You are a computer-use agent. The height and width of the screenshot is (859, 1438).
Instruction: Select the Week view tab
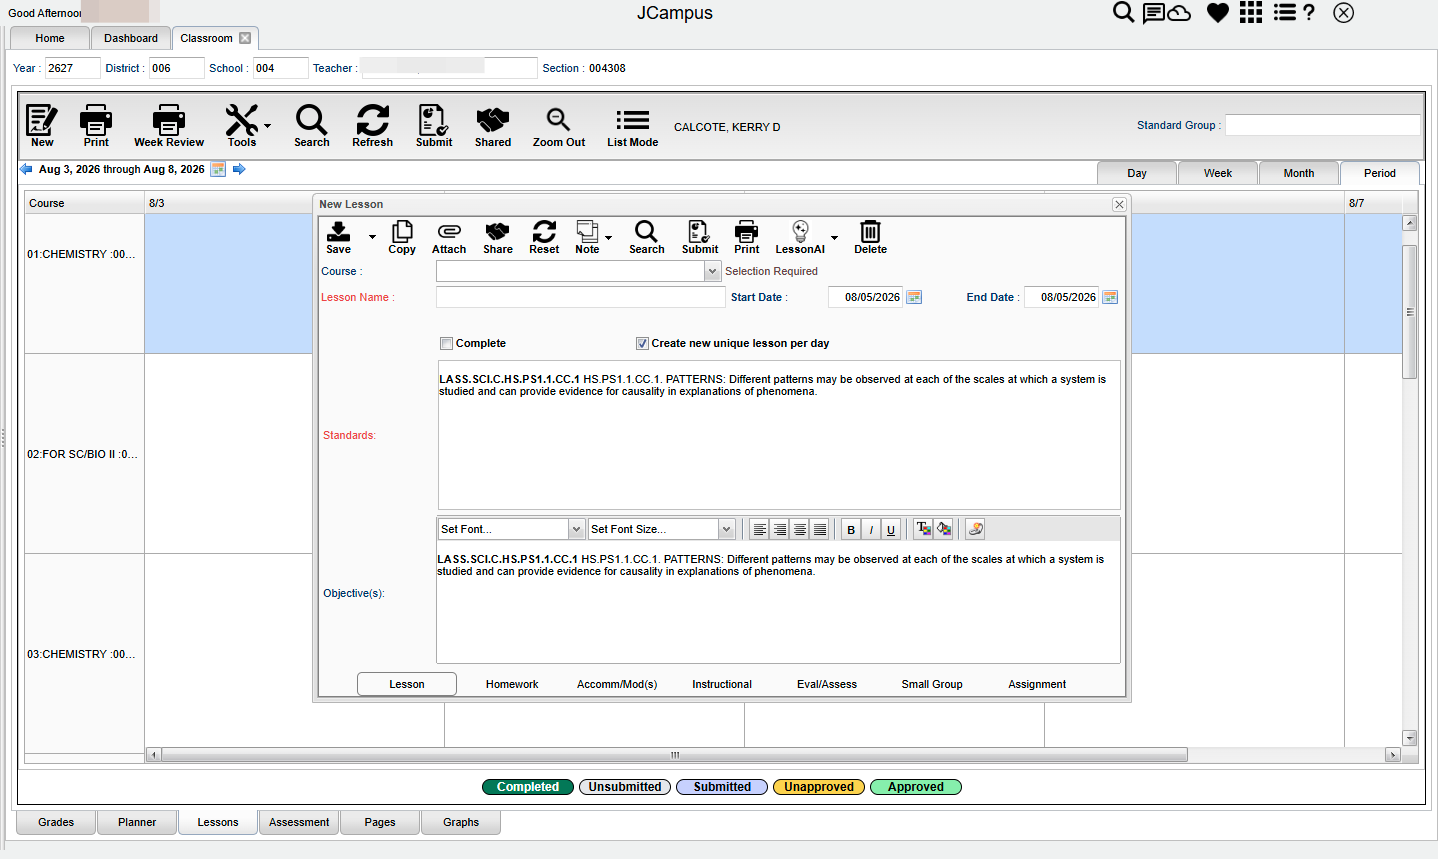point(1218,173)
